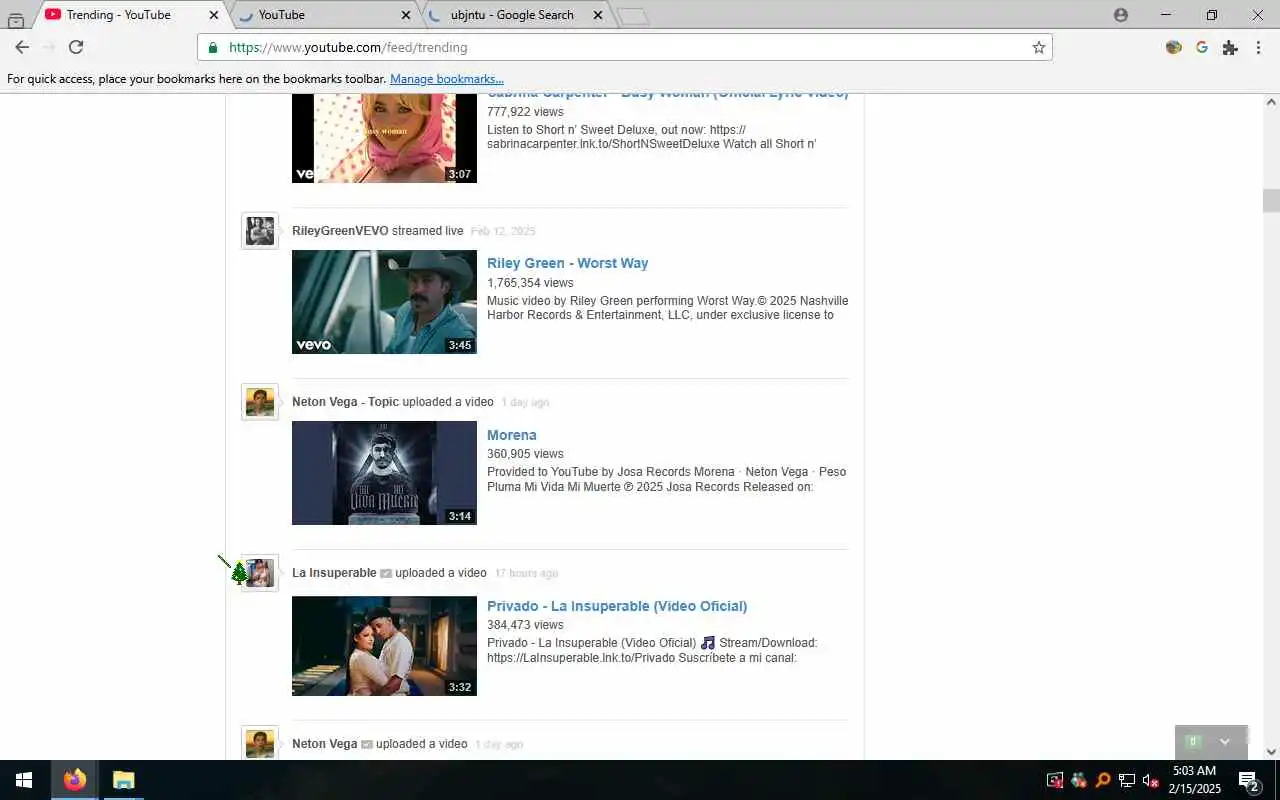Play the Privado La Insuperable thumbnail
Viewport: 1280px width, 800px height.
(384, 646)
